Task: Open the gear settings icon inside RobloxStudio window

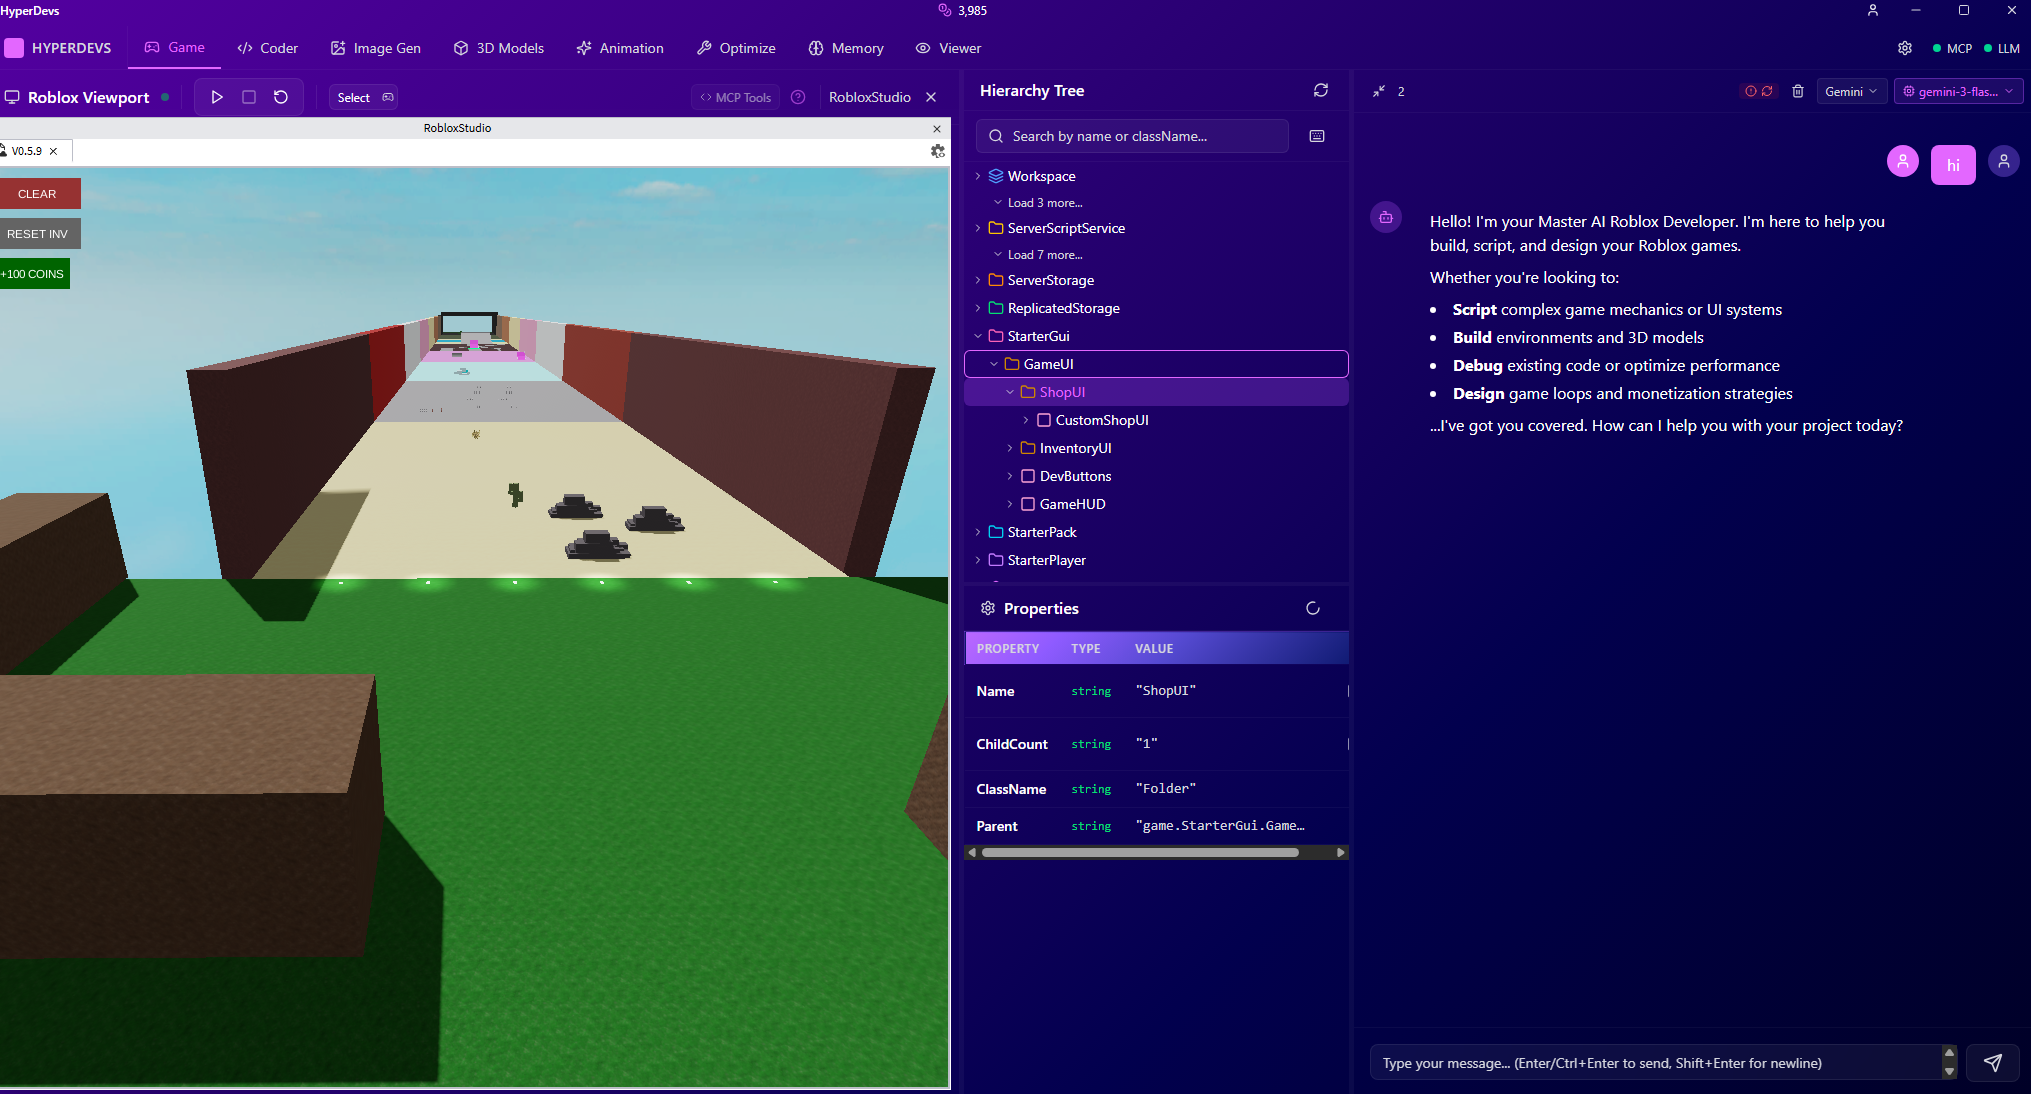Action: [x=937, y=151]
